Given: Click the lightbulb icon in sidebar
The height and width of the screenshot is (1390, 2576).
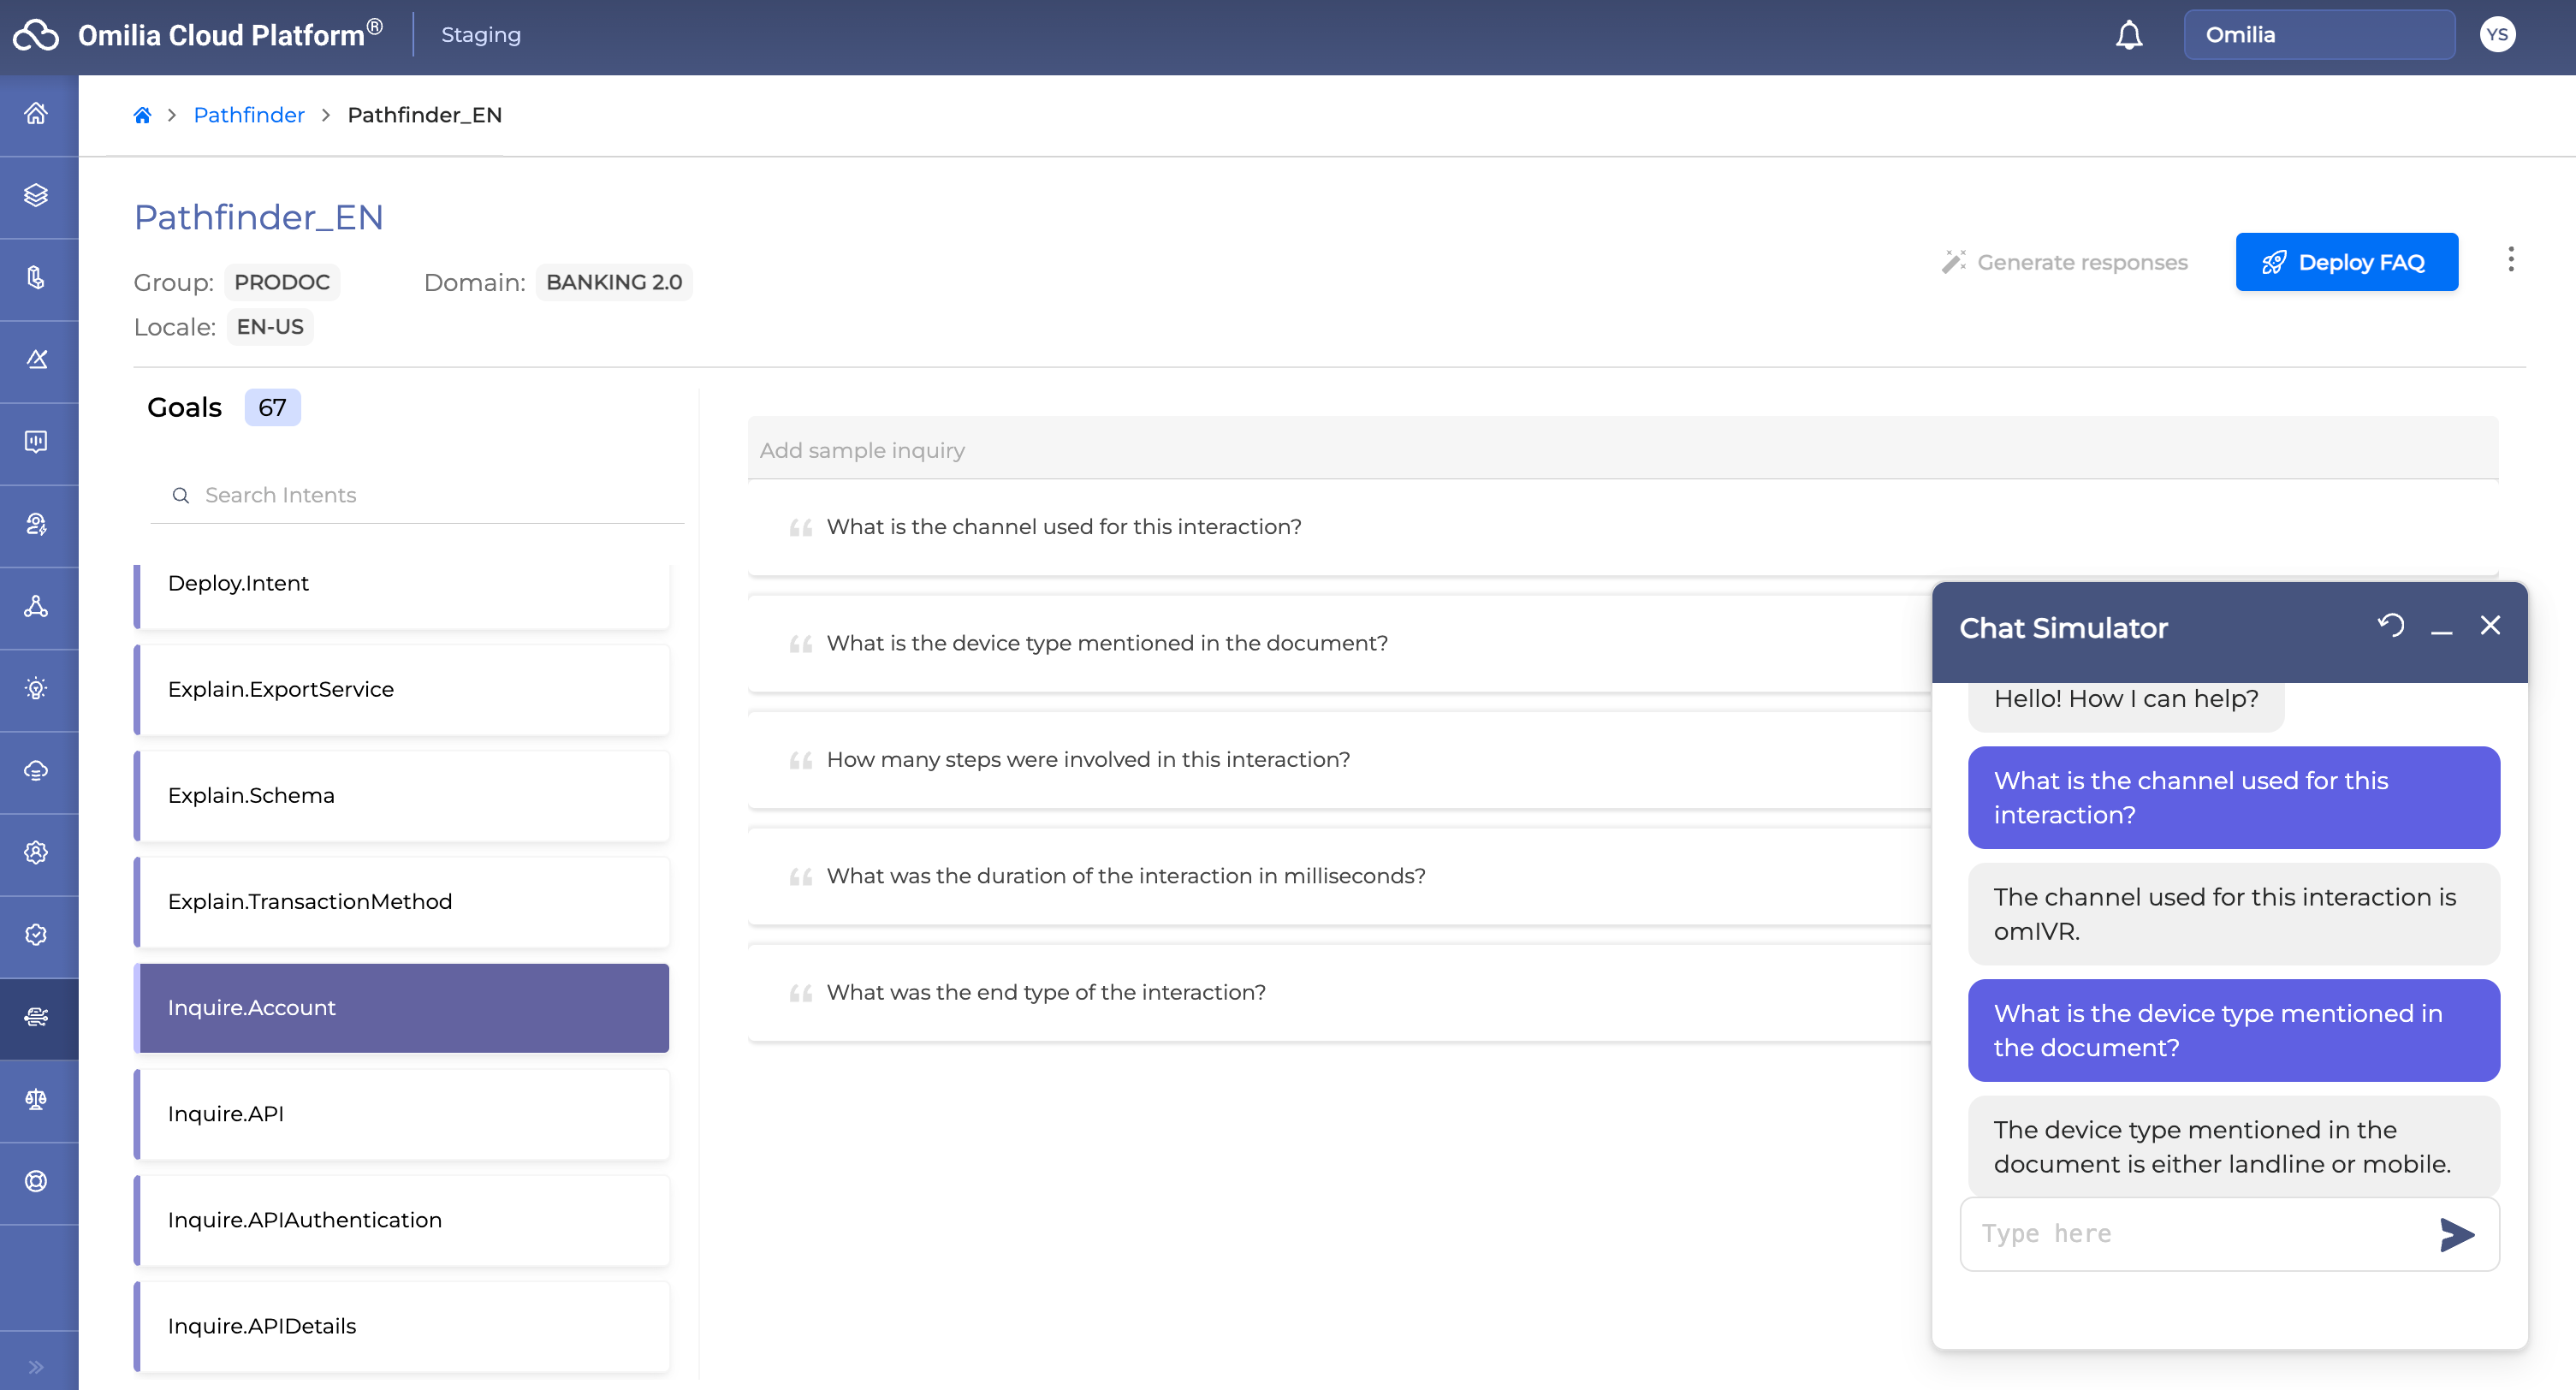Looking at the screenshot, I should pos(37,688).
